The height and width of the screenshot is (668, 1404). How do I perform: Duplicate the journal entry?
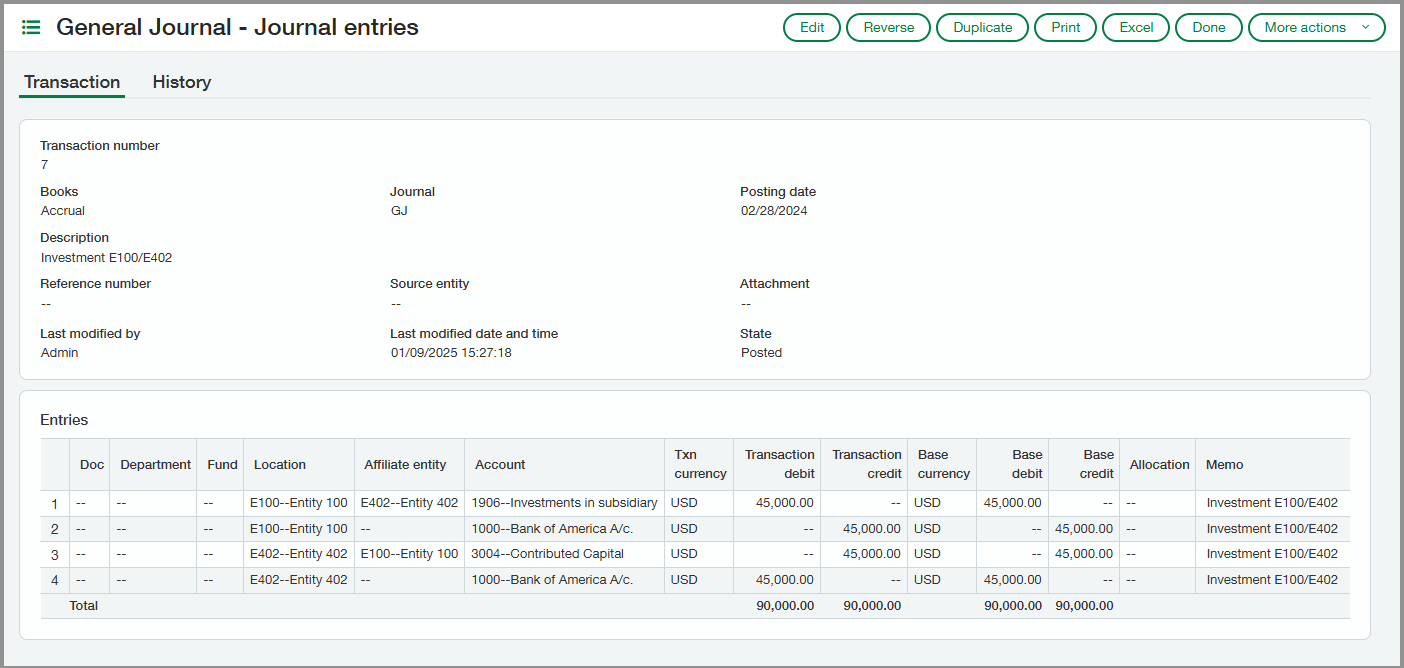click(x=982, y=28)
